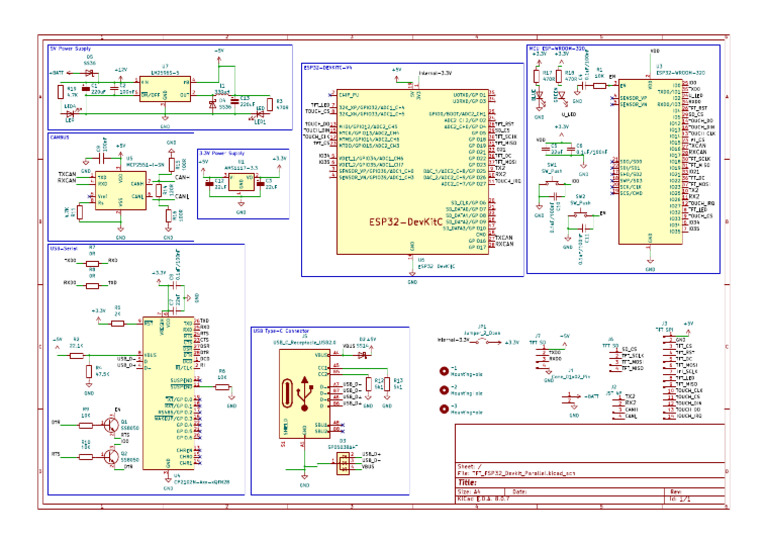Select resistor R3 470R
The height and width of the screenshot is (543, 768).
(x=270, y=104)
